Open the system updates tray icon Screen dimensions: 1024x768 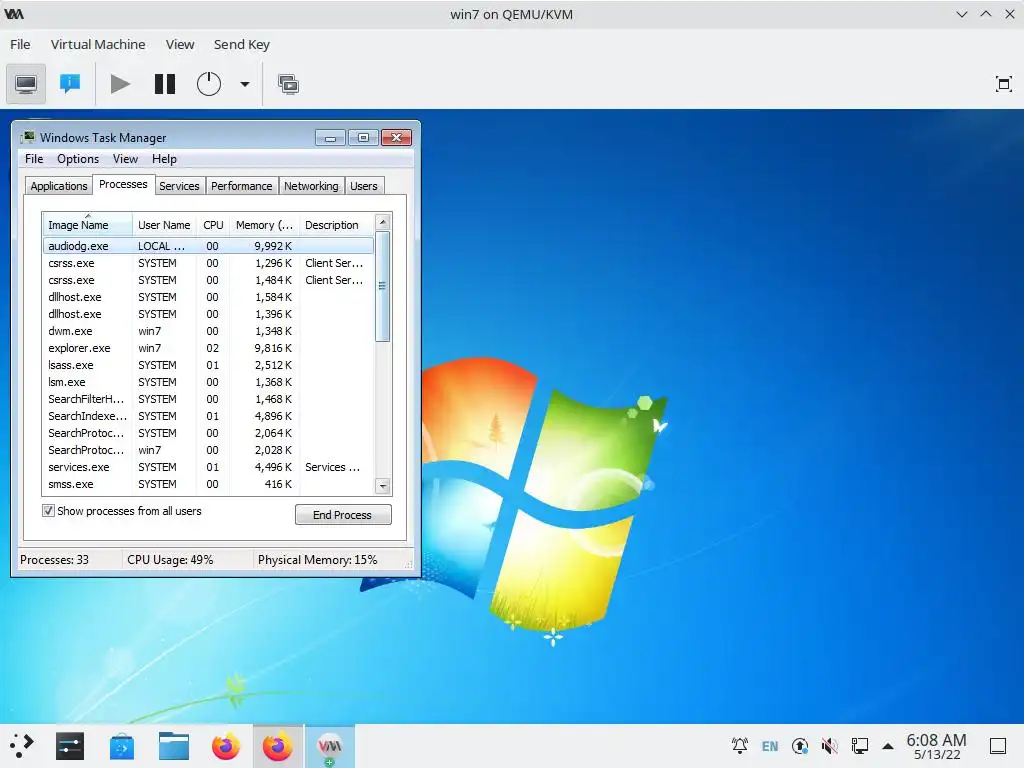coord(800,746)
